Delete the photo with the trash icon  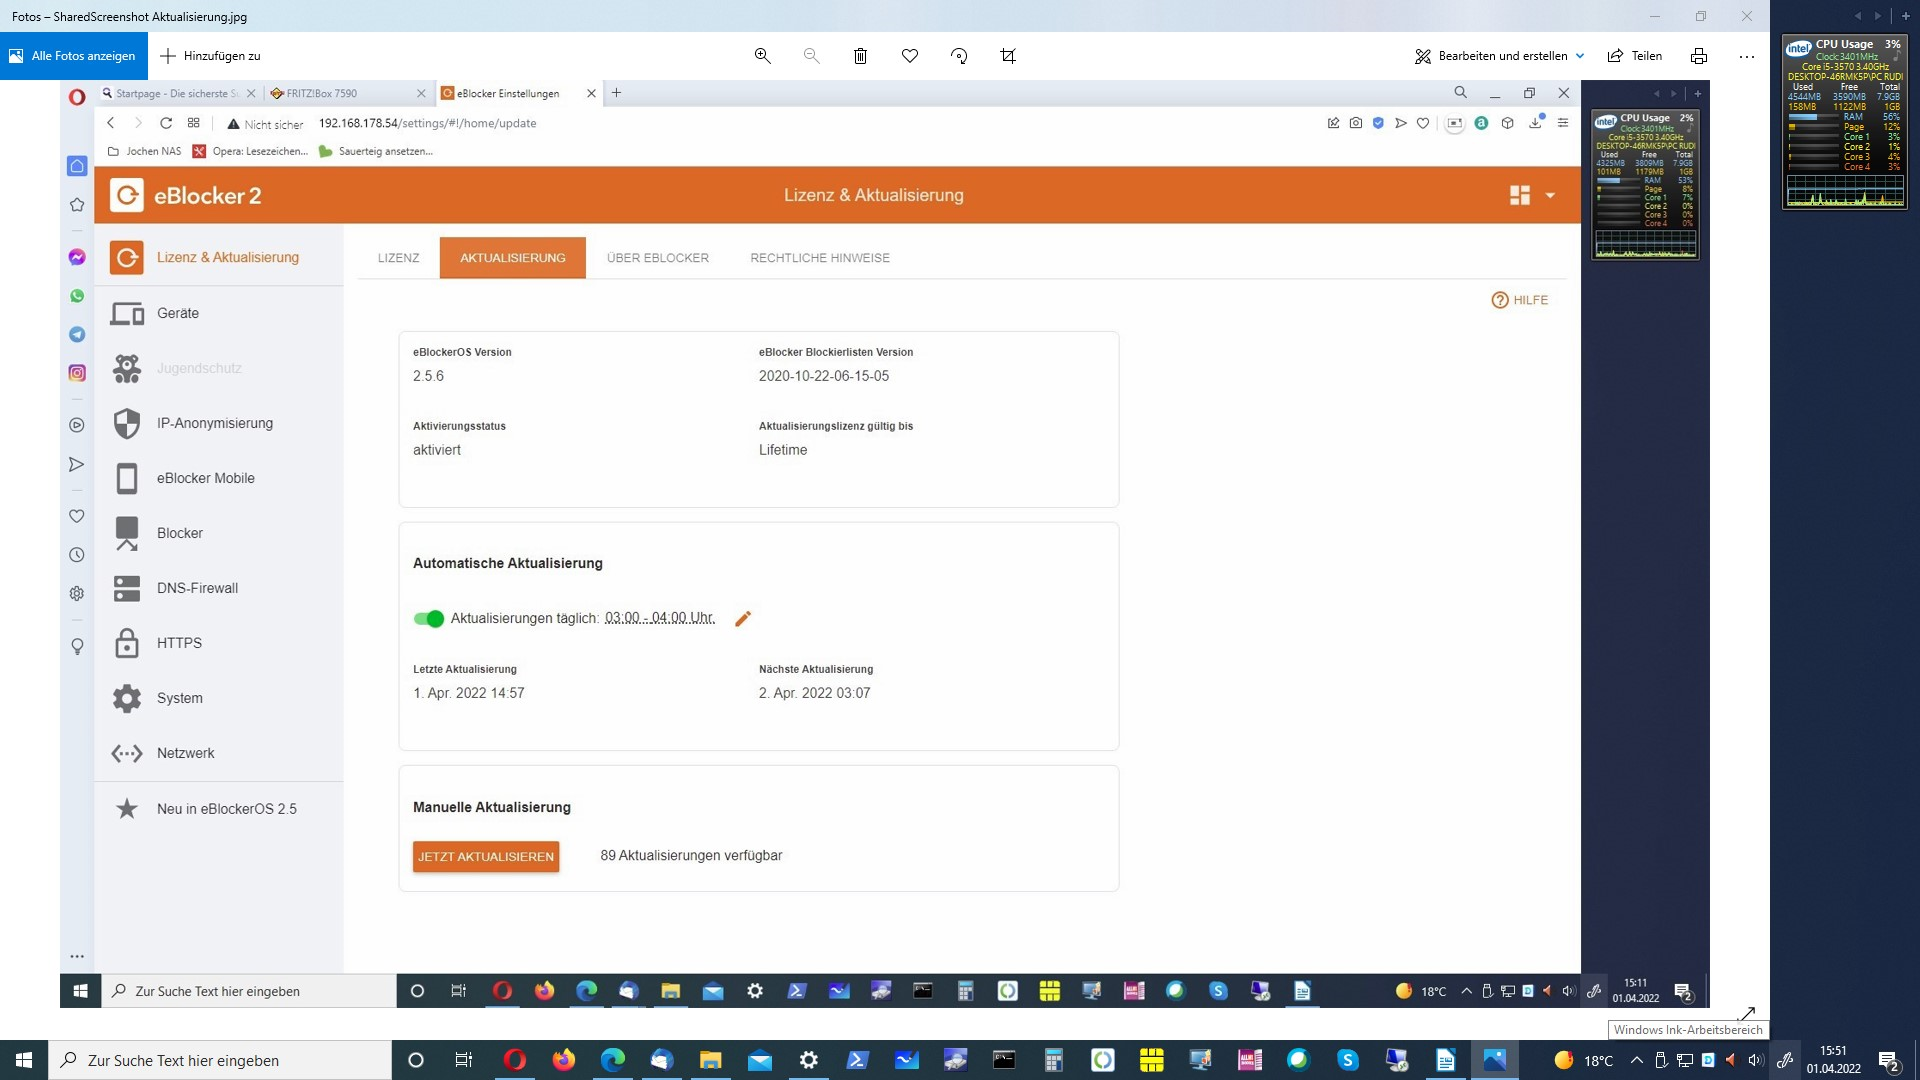point(860,56)
